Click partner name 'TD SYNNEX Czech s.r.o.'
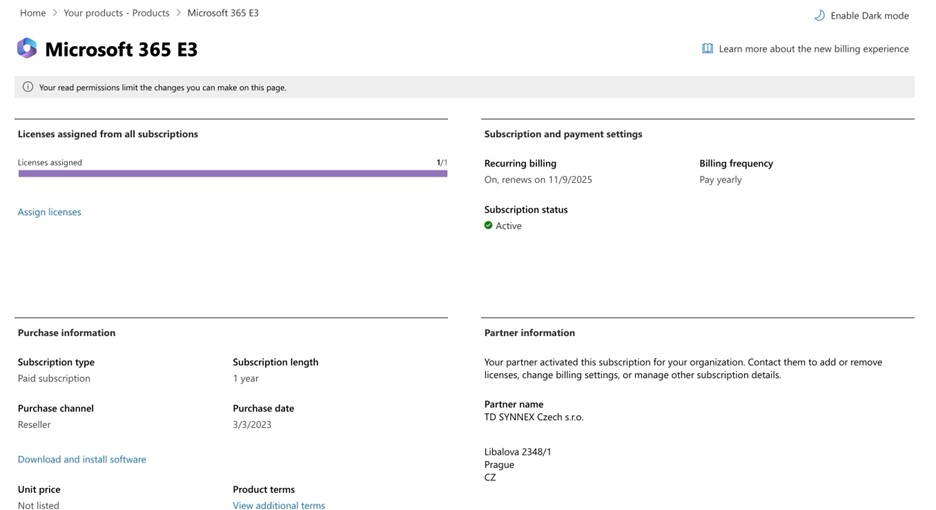 534,417
